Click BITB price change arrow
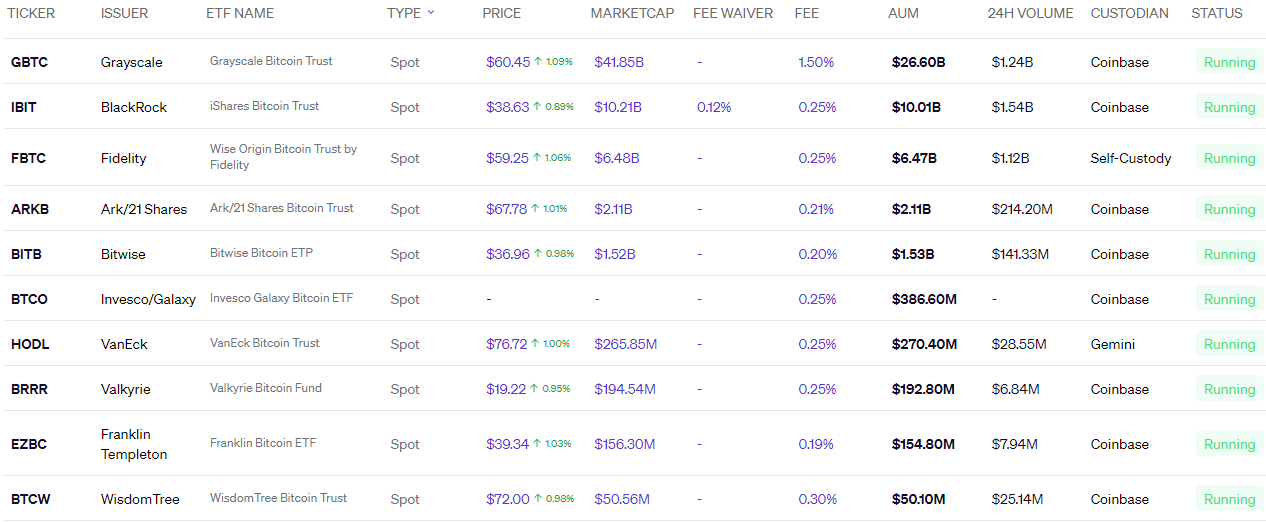The width and height of the screenshot is (1266, 523). click(x=537, y=254)
